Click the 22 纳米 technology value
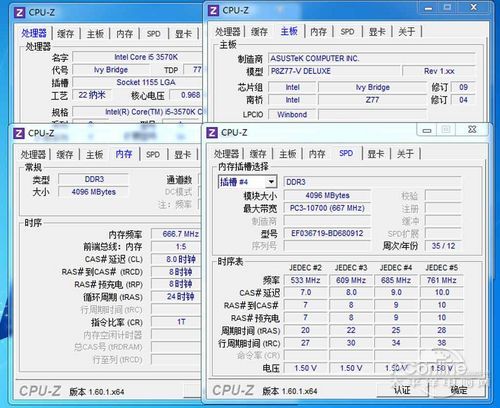This screenshot has height=408, width=500. pyautogui.click(x=92, y=95)
